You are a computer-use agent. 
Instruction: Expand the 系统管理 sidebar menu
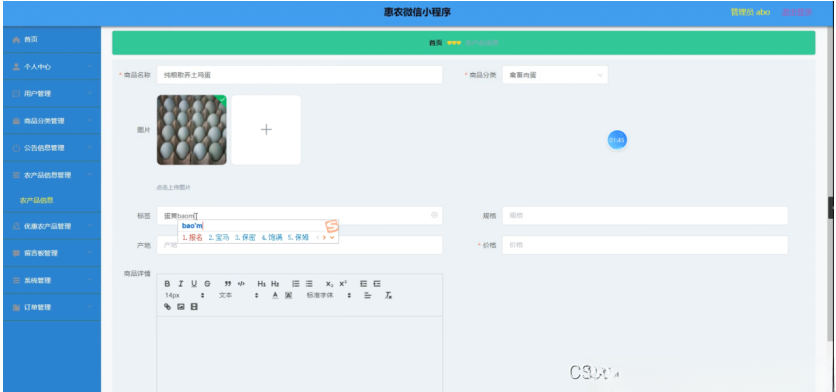(52, 280)
